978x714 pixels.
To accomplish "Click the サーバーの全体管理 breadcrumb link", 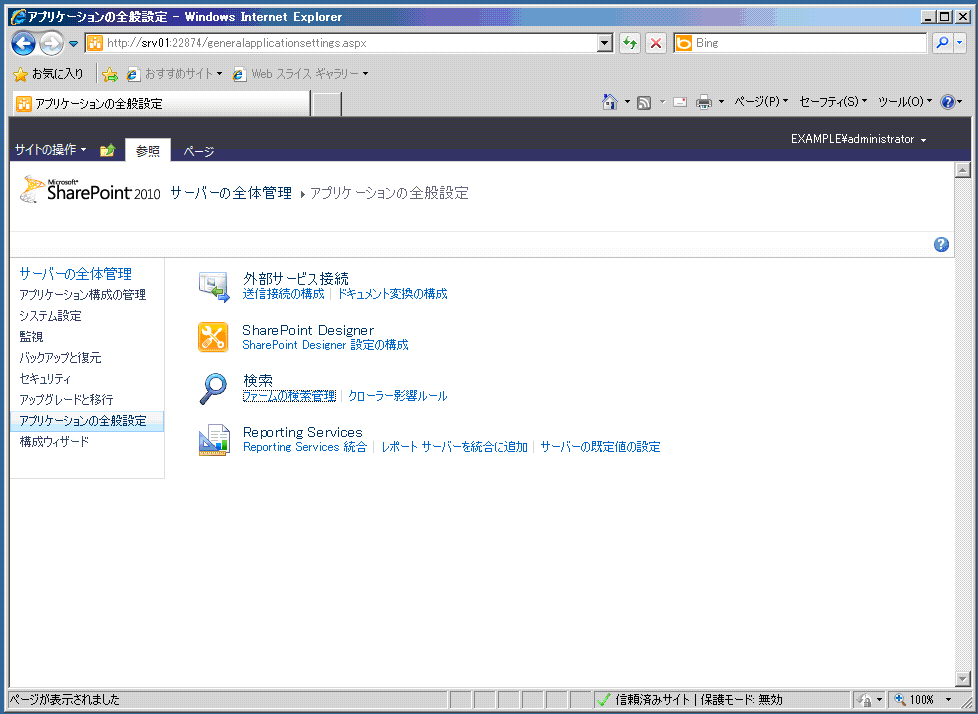I will pyautogui.click(x=231, y=193).
